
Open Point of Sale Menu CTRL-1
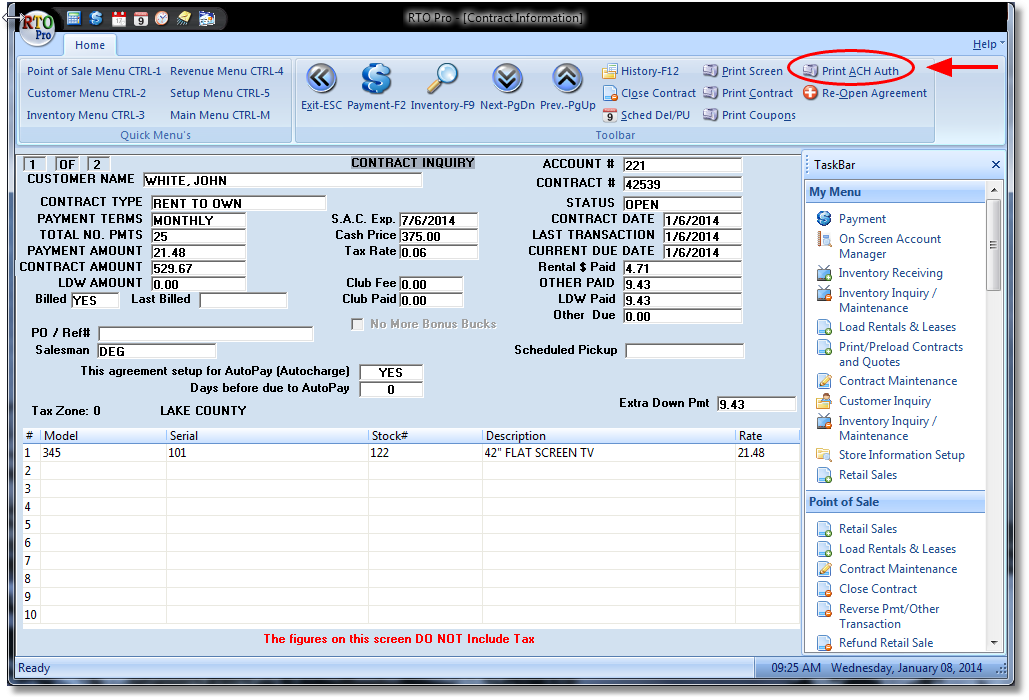(94, 71)
